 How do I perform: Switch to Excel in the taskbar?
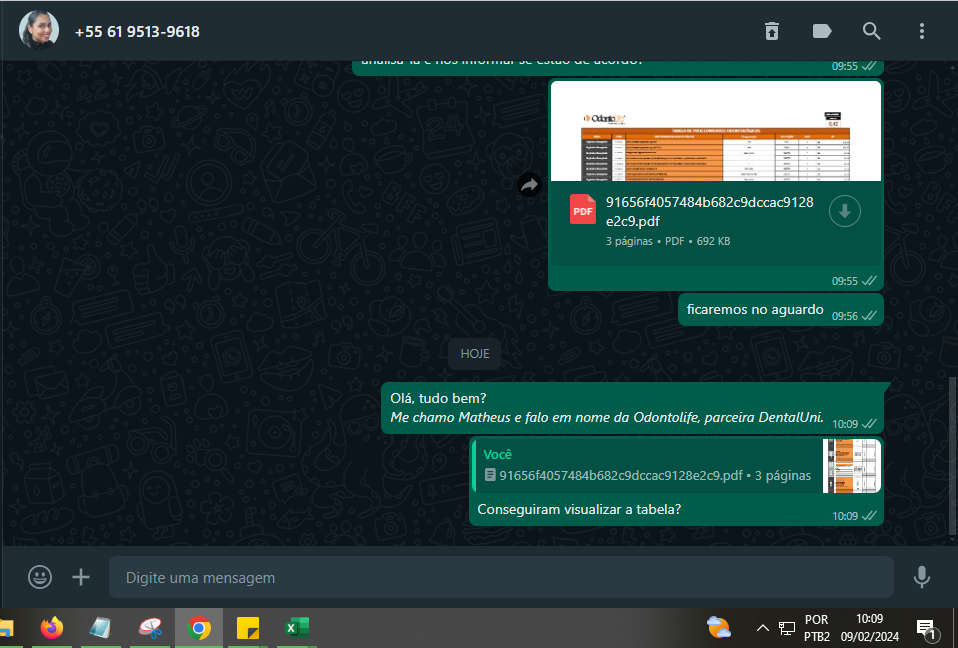[297, 628]
